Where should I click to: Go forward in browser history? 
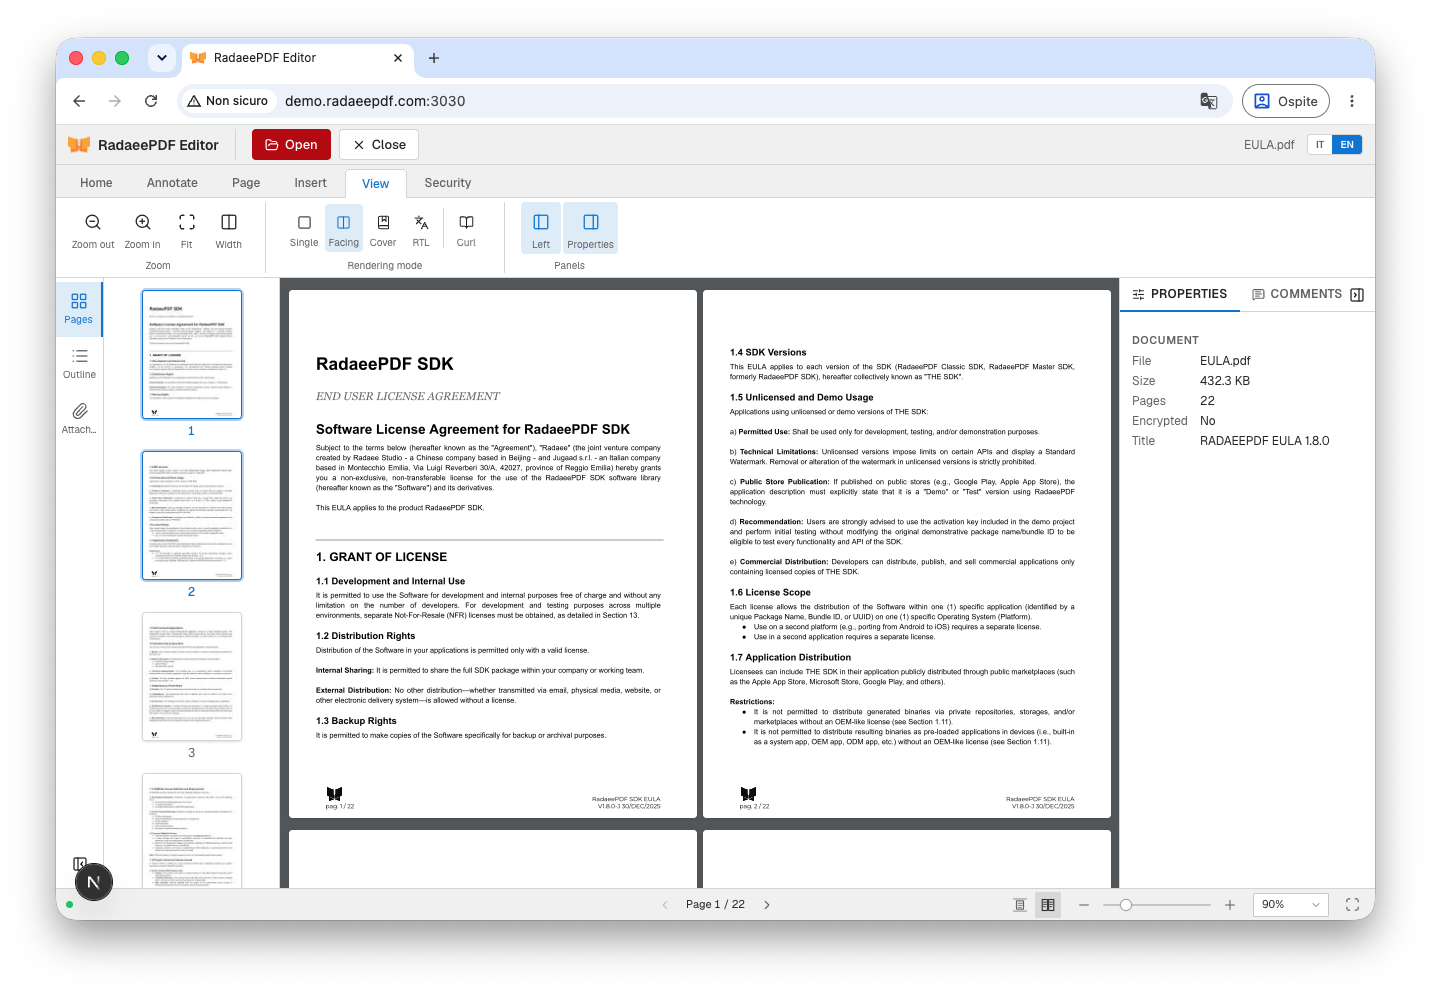pos(115,101)
